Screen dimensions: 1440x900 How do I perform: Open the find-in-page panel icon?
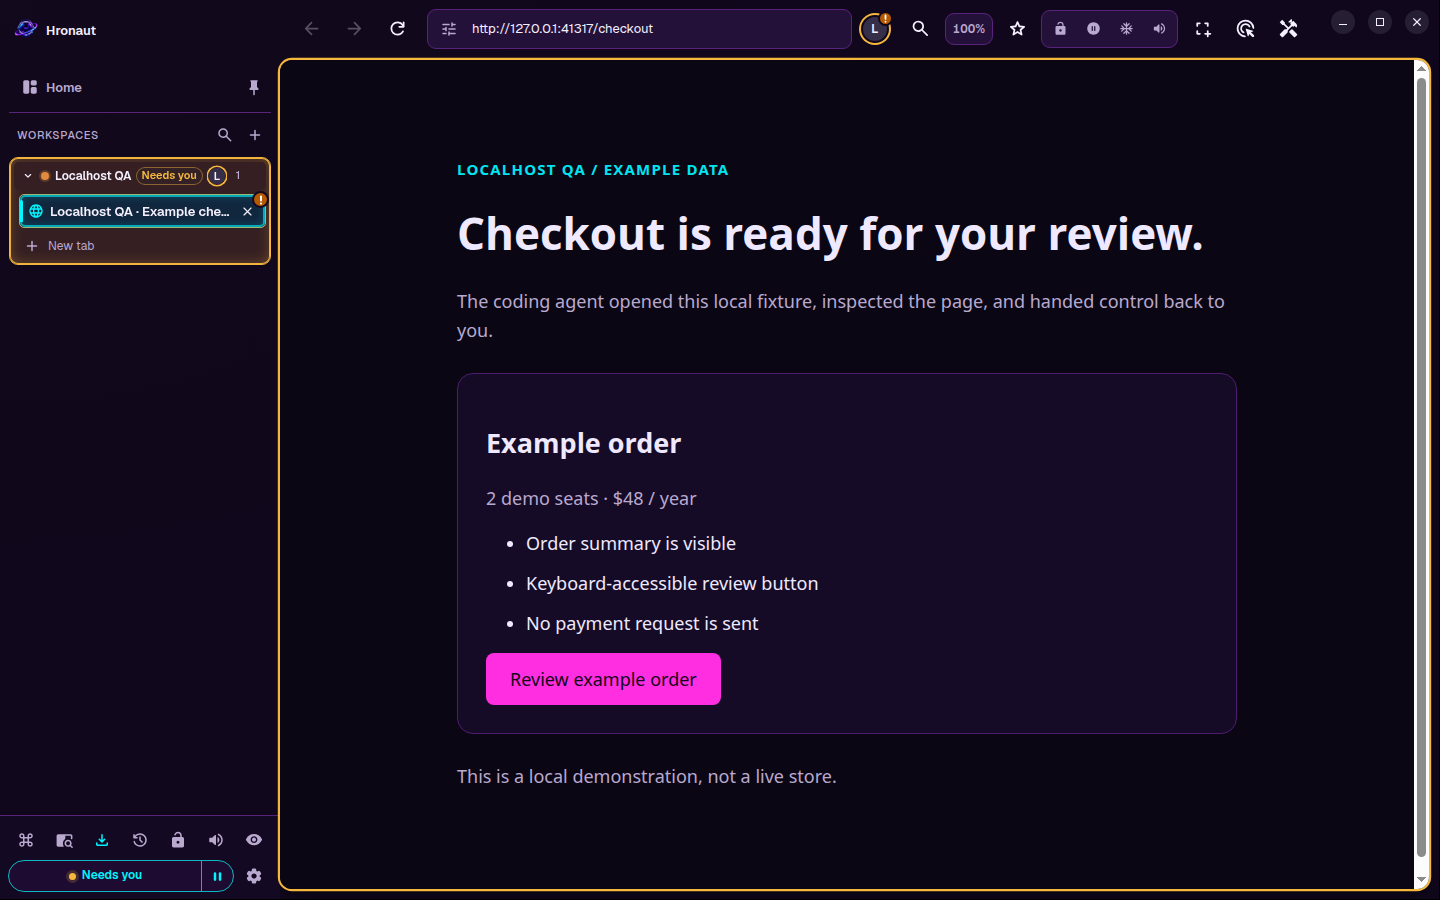(x=64, y=840)
